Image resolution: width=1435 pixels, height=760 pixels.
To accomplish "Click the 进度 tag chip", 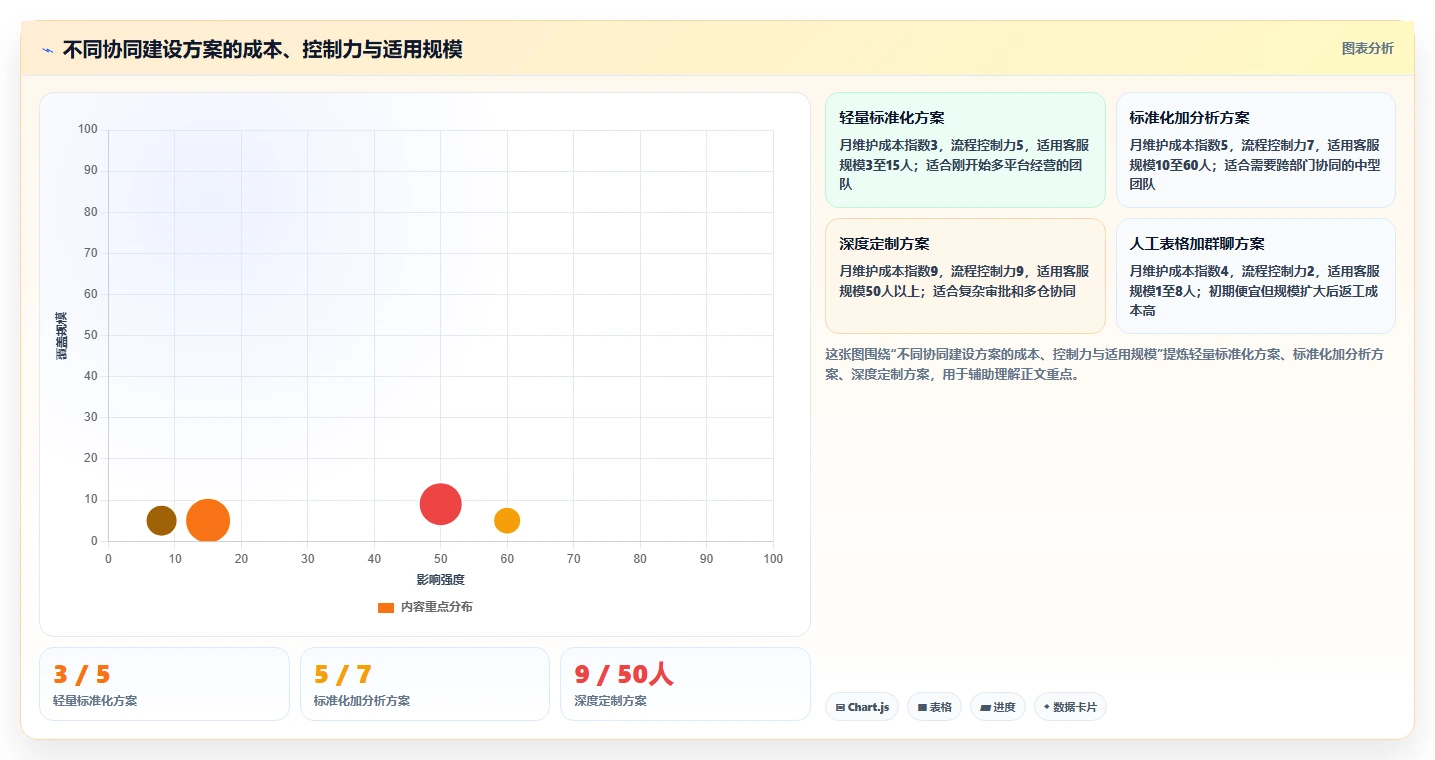I will coord(998,707).
